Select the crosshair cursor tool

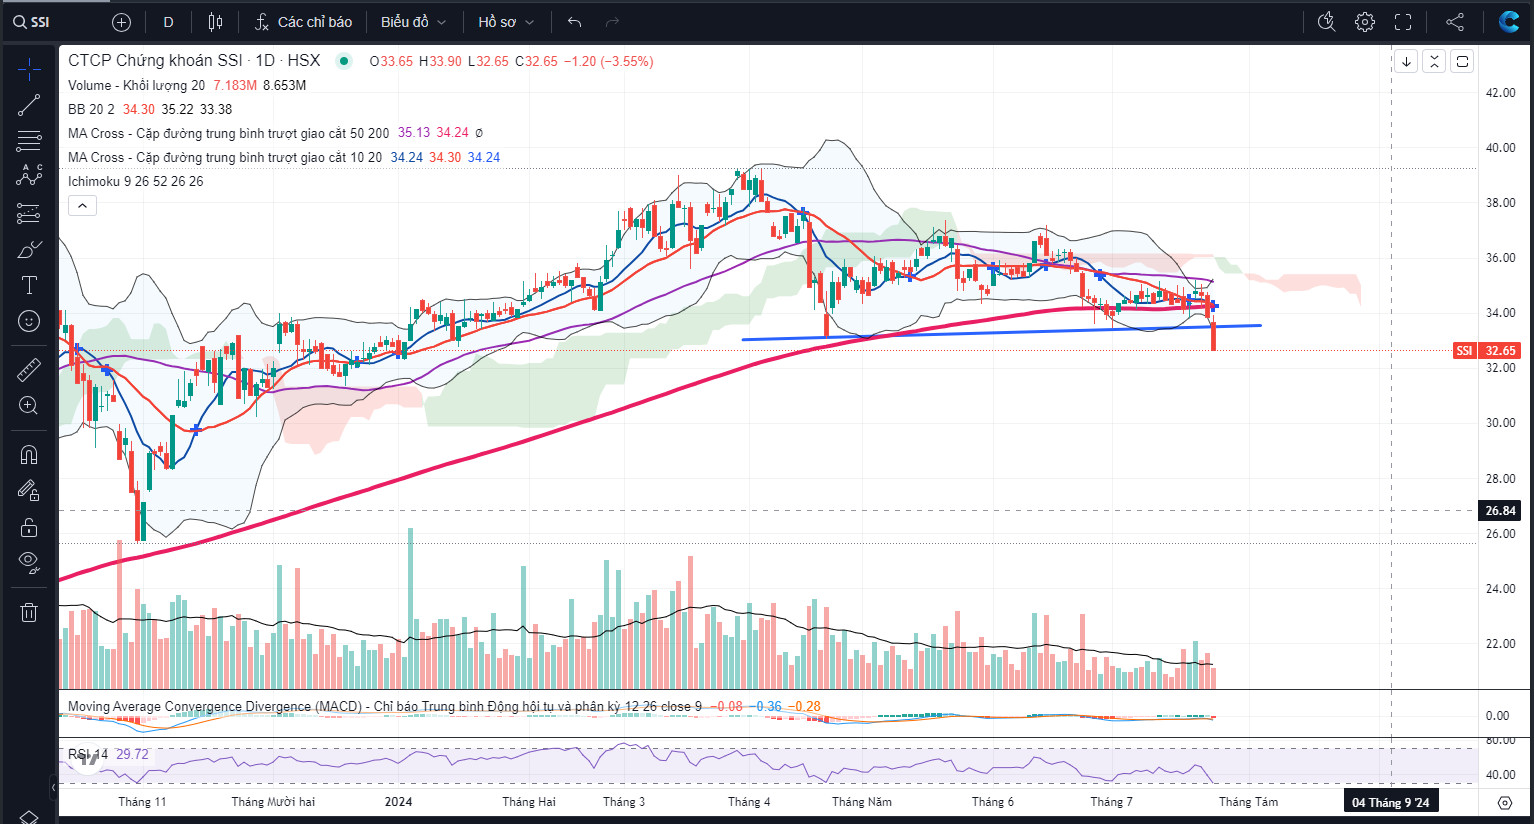click(x=29, y=69)
